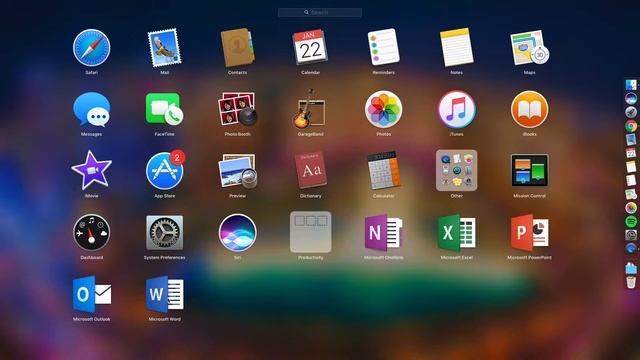640x360 pixels.
Task: Open the Downloads folder in the Dock
Action: tap(631, 268)
